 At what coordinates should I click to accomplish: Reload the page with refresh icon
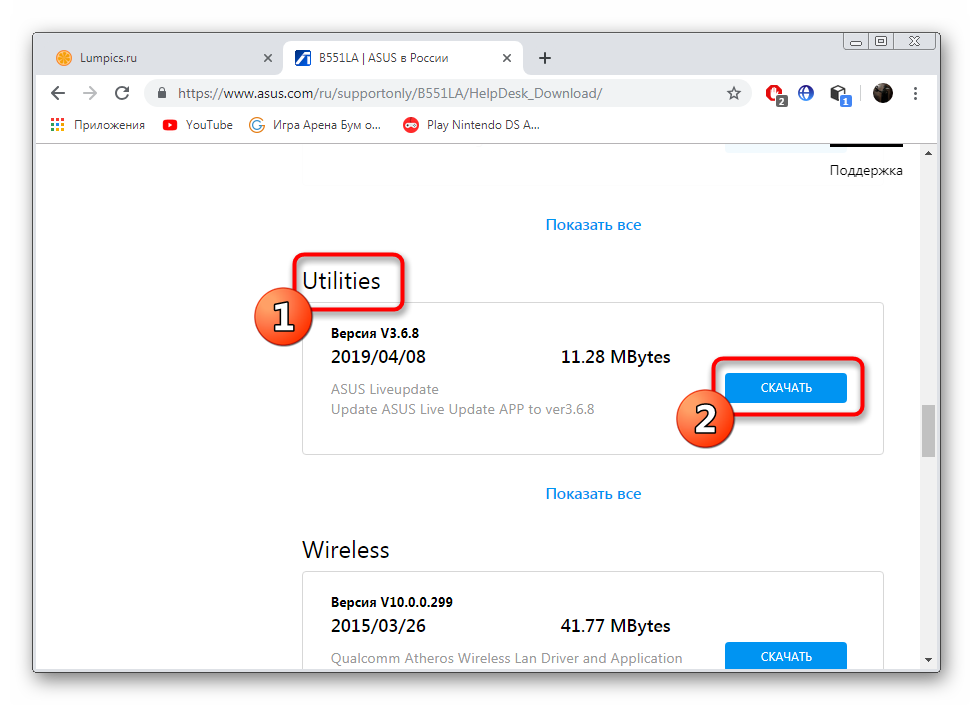[x=122, y=93]
